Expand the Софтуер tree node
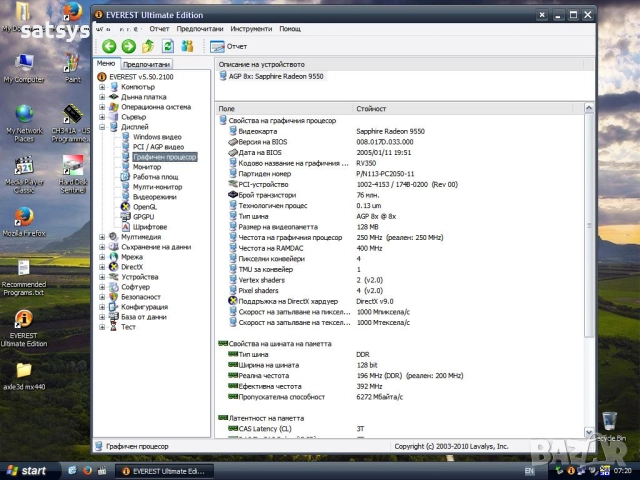The image size is (640, 480). tap(102, 287)
